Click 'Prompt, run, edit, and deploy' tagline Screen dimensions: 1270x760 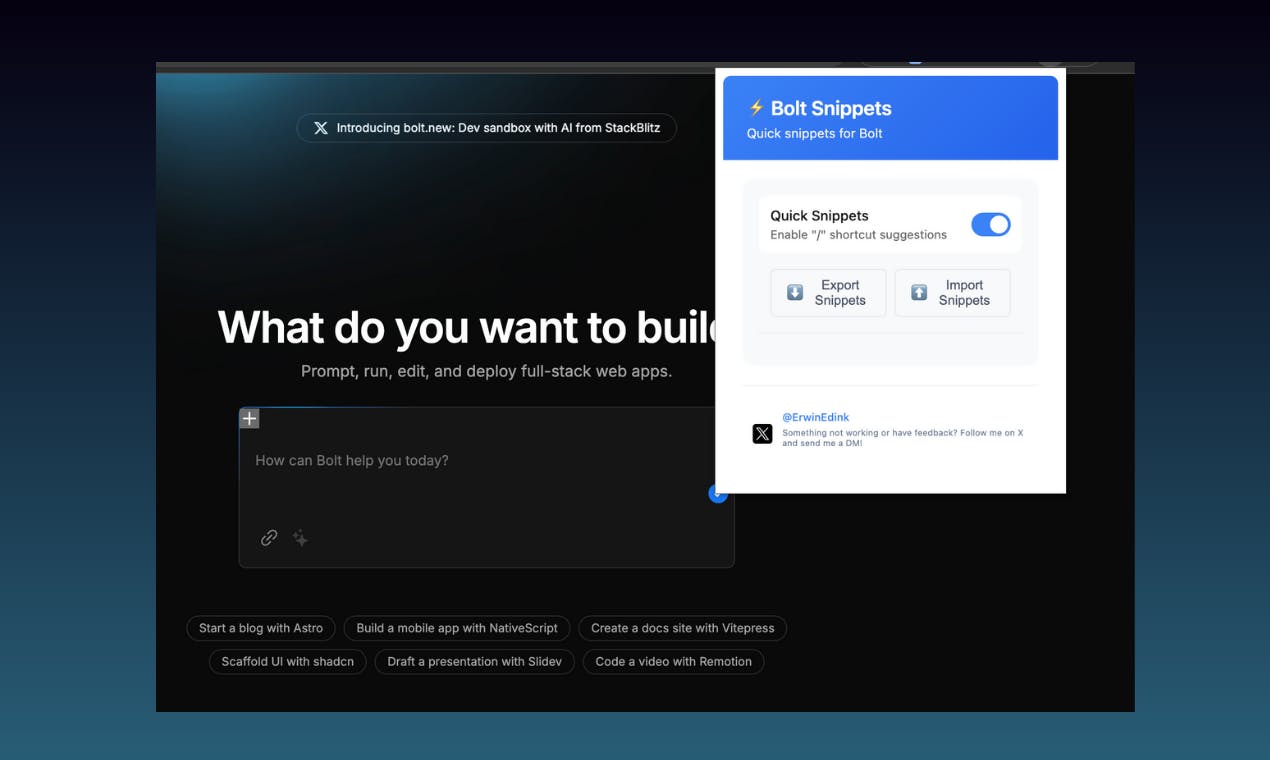486,371
